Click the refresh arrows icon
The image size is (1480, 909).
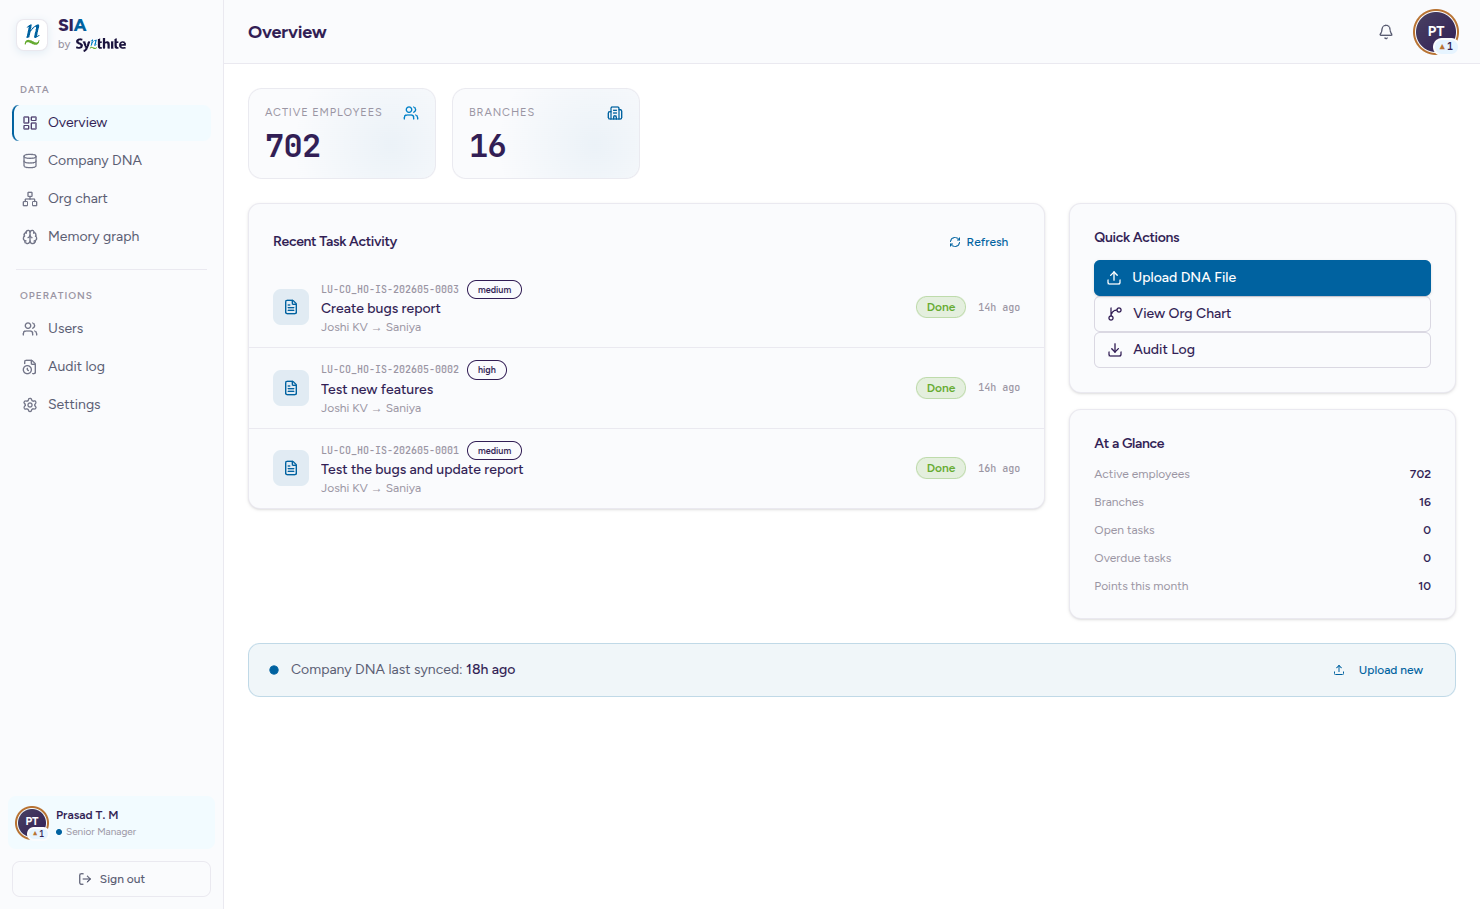pyautogui.click(x=955, y=242)
